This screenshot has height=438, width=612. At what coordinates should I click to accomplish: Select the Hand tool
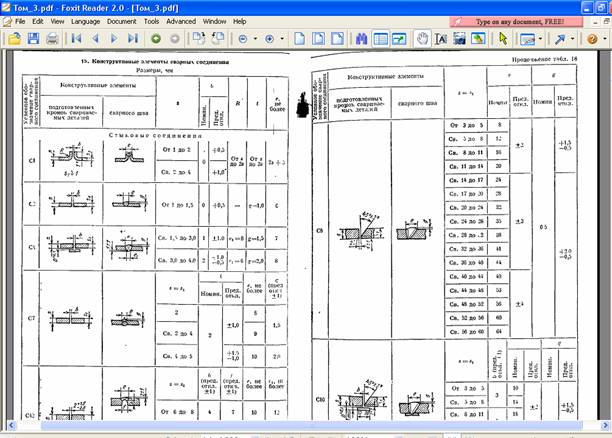point(423,38)
